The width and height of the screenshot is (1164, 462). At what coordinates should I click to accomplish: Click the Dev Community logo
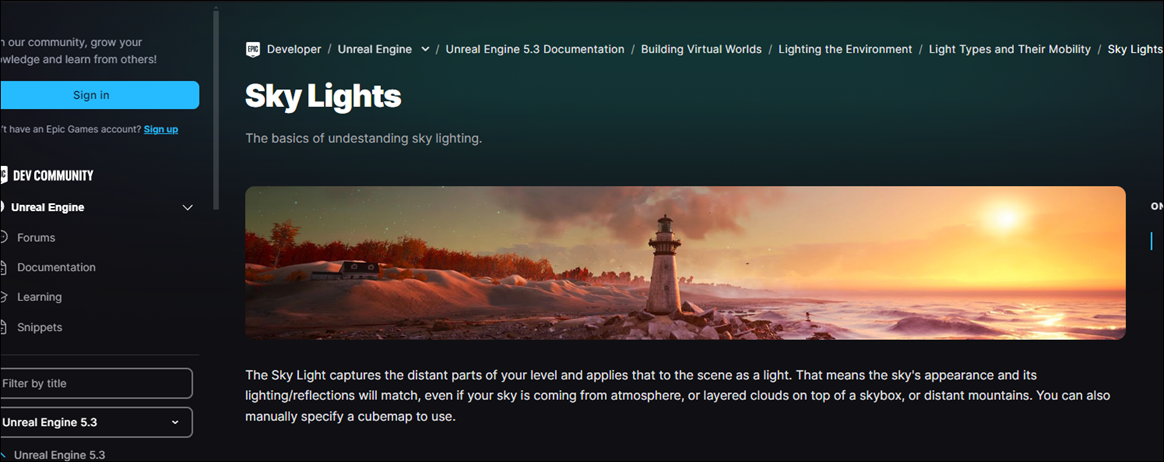47,175
